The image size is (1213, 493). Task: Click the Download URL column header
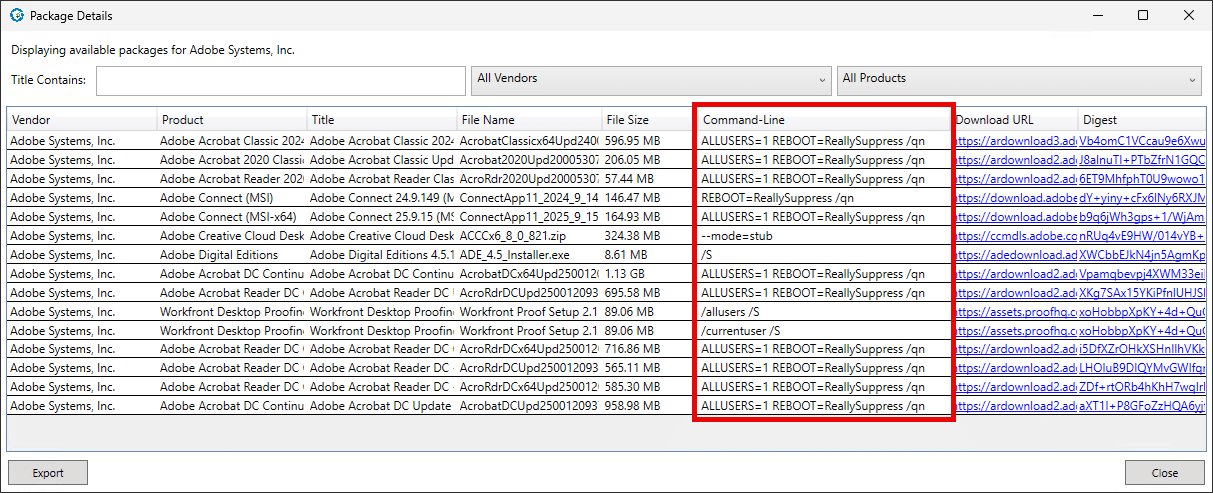tap(1013, 120)
